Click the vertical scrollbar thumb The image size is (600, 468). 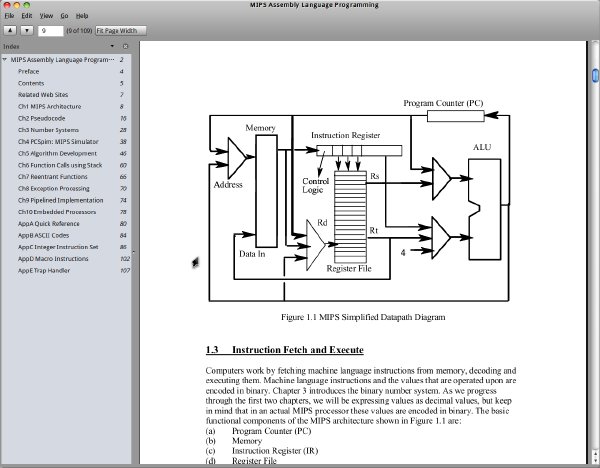[595, 75]
